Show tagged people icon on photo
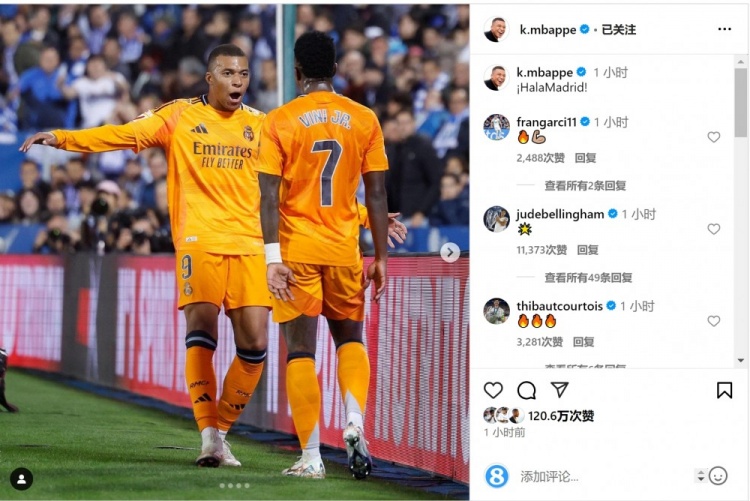The image size is (750, 501). (x=22, y=479)
